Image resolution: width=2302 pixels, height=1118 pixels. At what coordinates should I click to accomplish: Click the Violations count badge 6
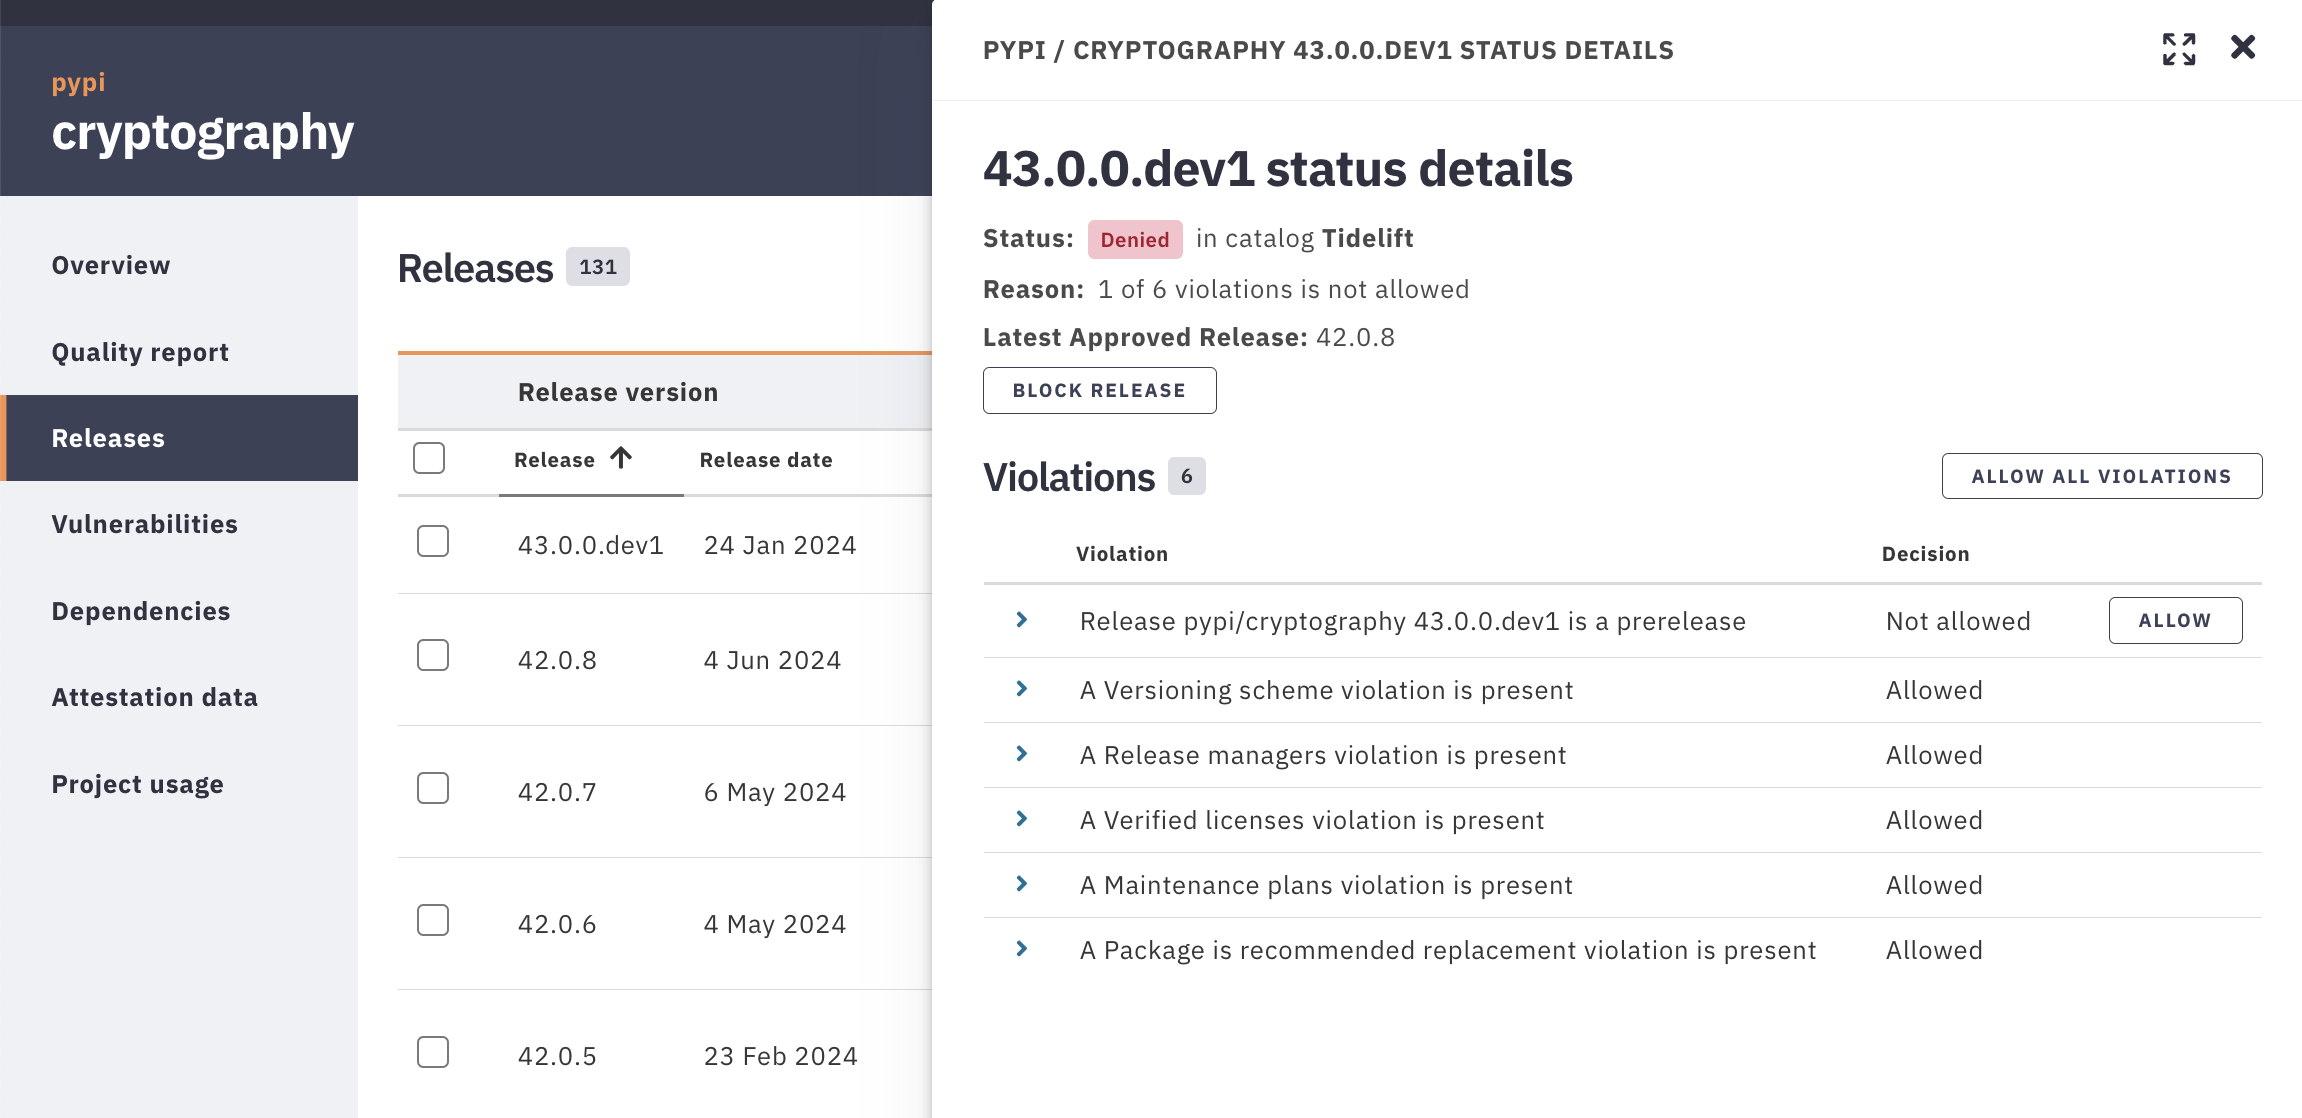(x=1187, y=476)
